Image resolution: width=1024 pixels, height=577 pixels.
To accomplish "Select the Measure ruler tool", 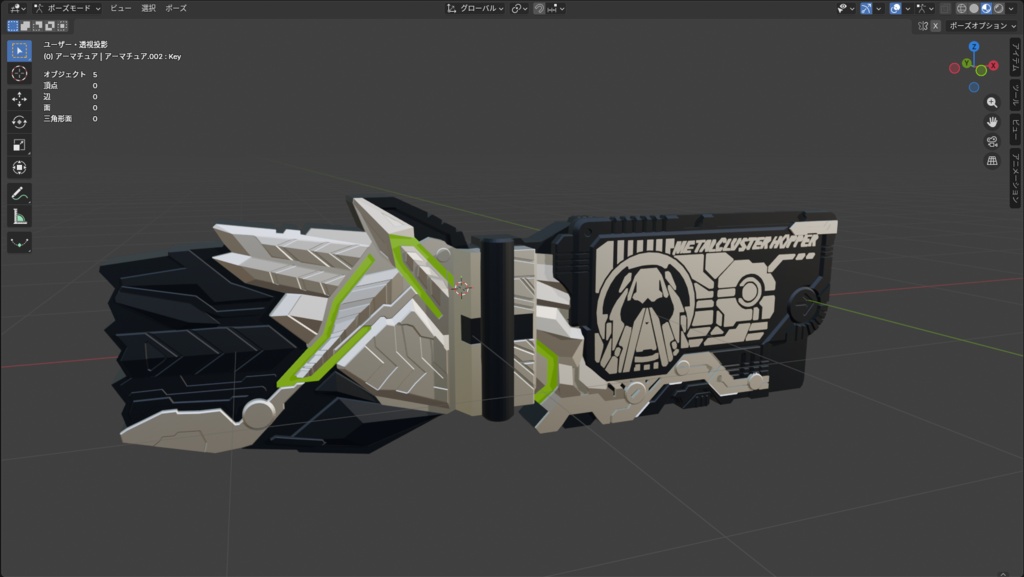I will [x=19, y=217].
